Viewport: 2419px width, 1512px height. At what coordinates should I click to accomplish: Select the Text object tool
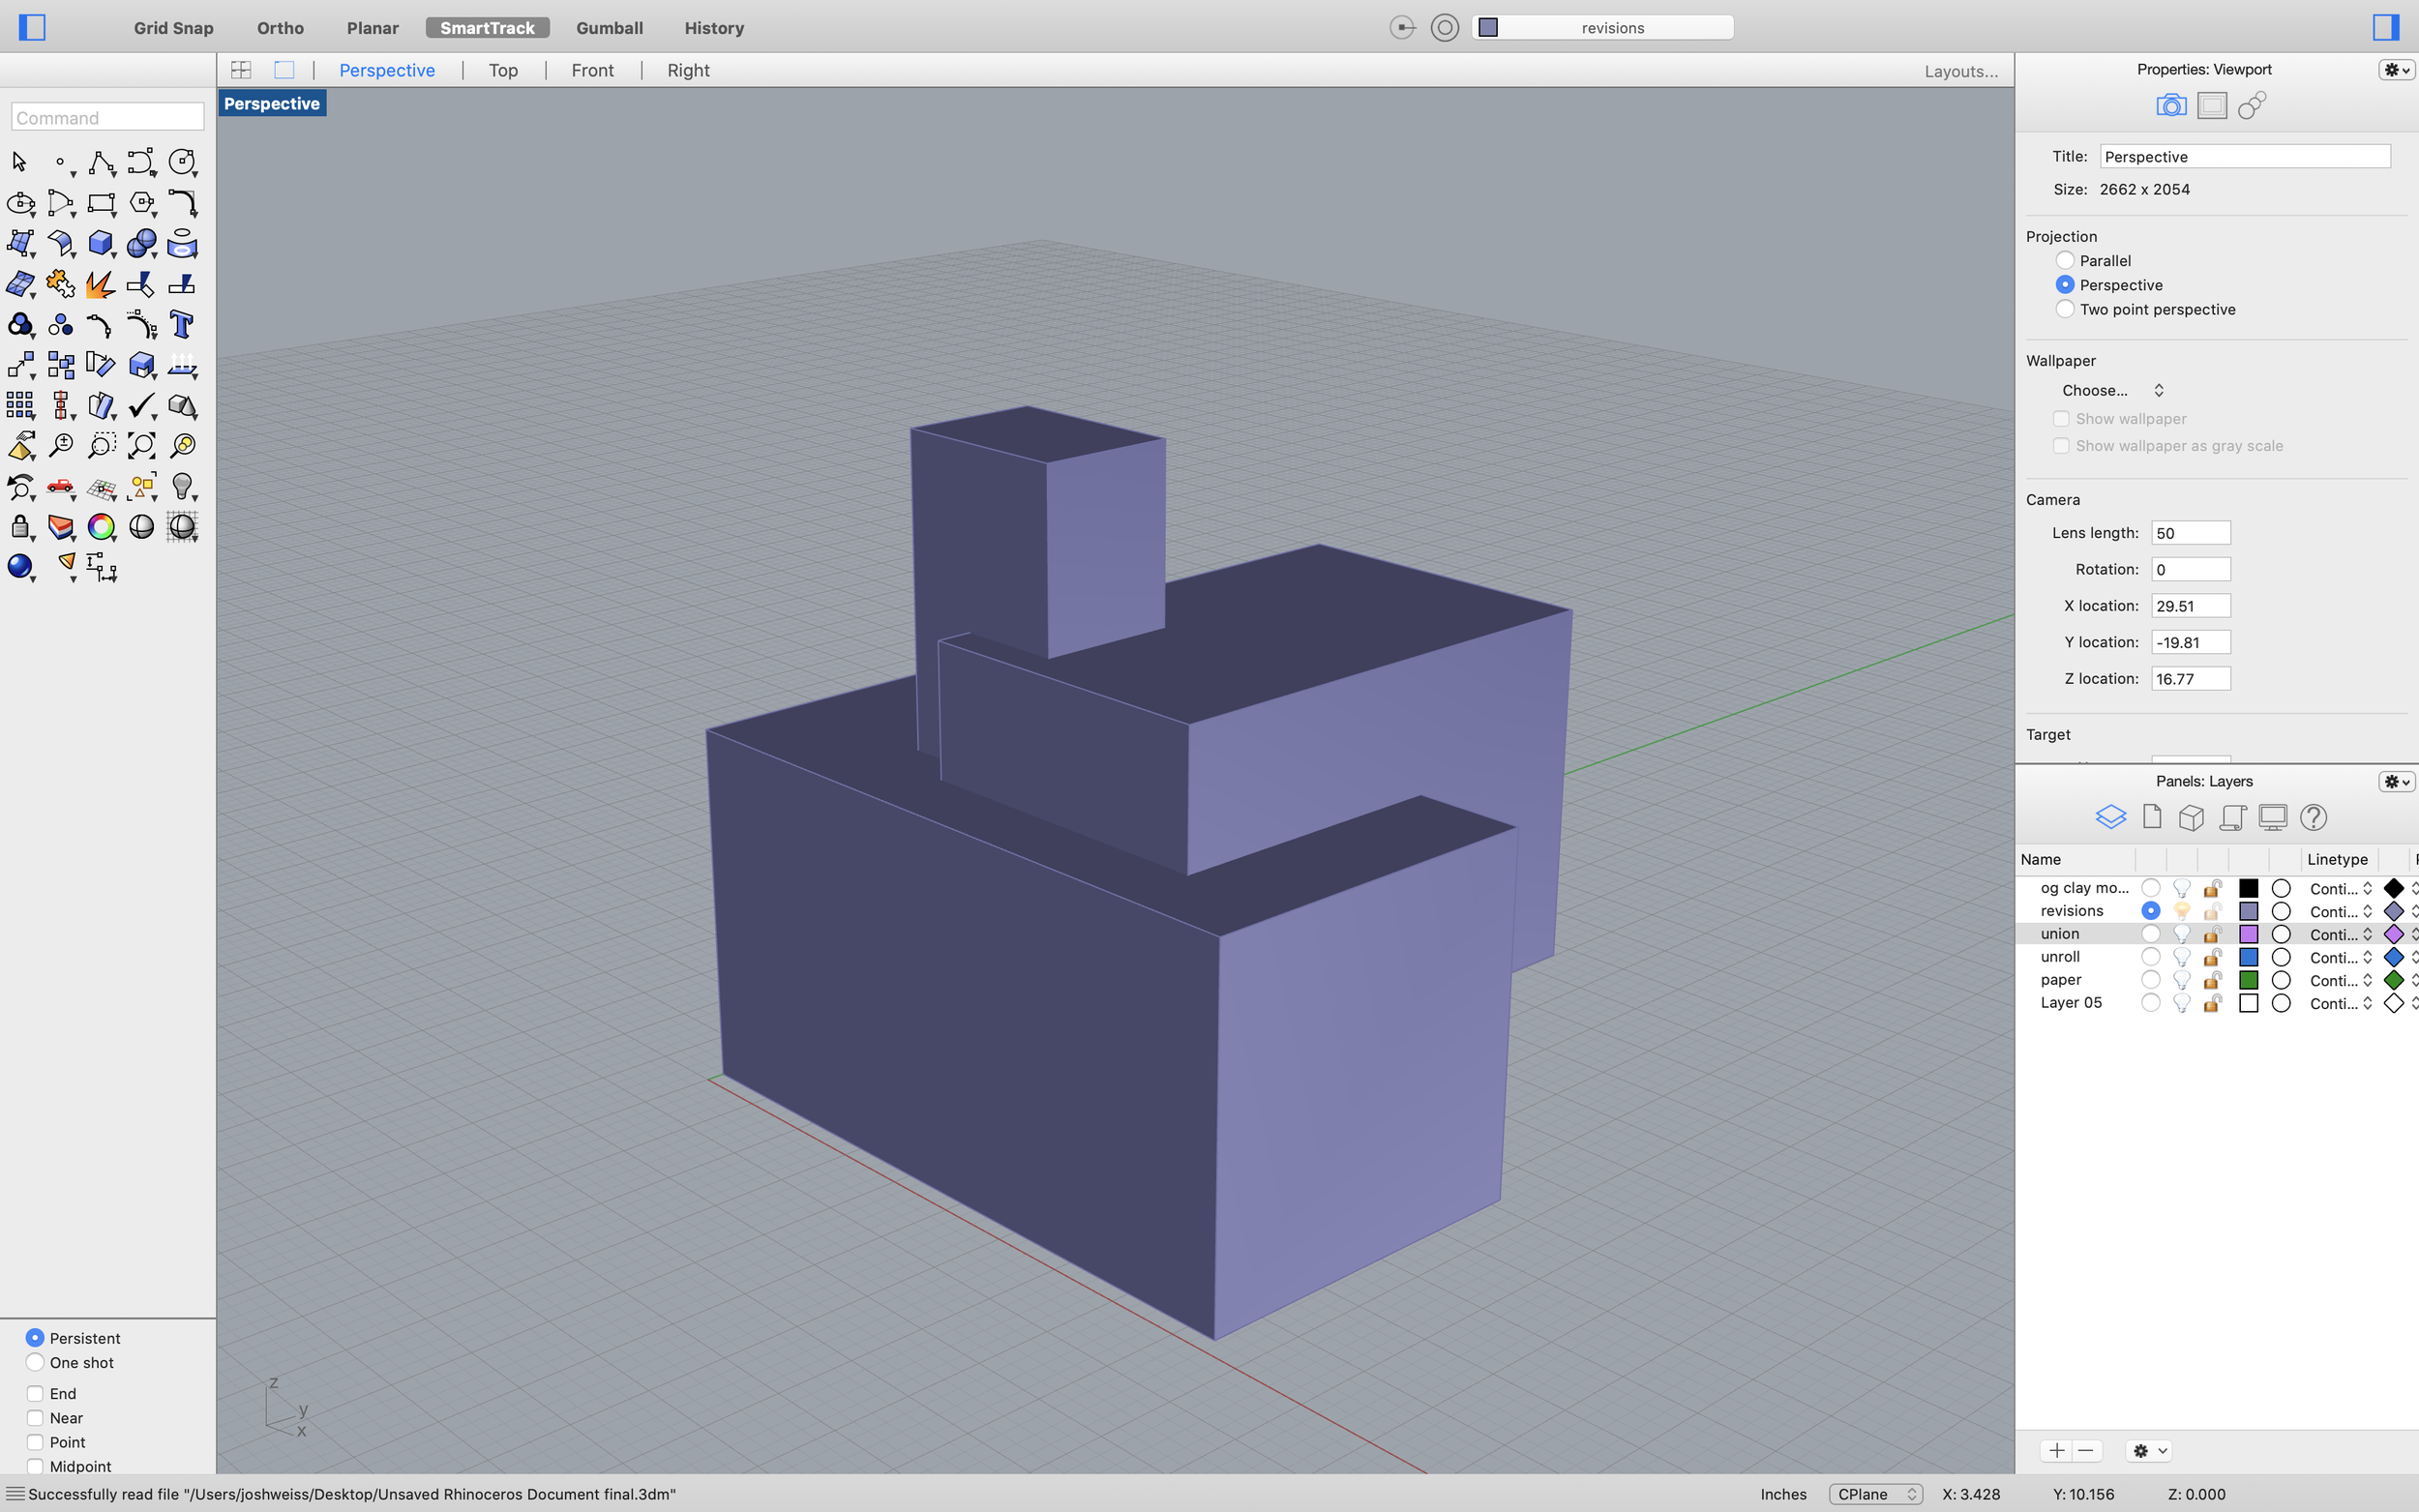click(x=181, y=324)
